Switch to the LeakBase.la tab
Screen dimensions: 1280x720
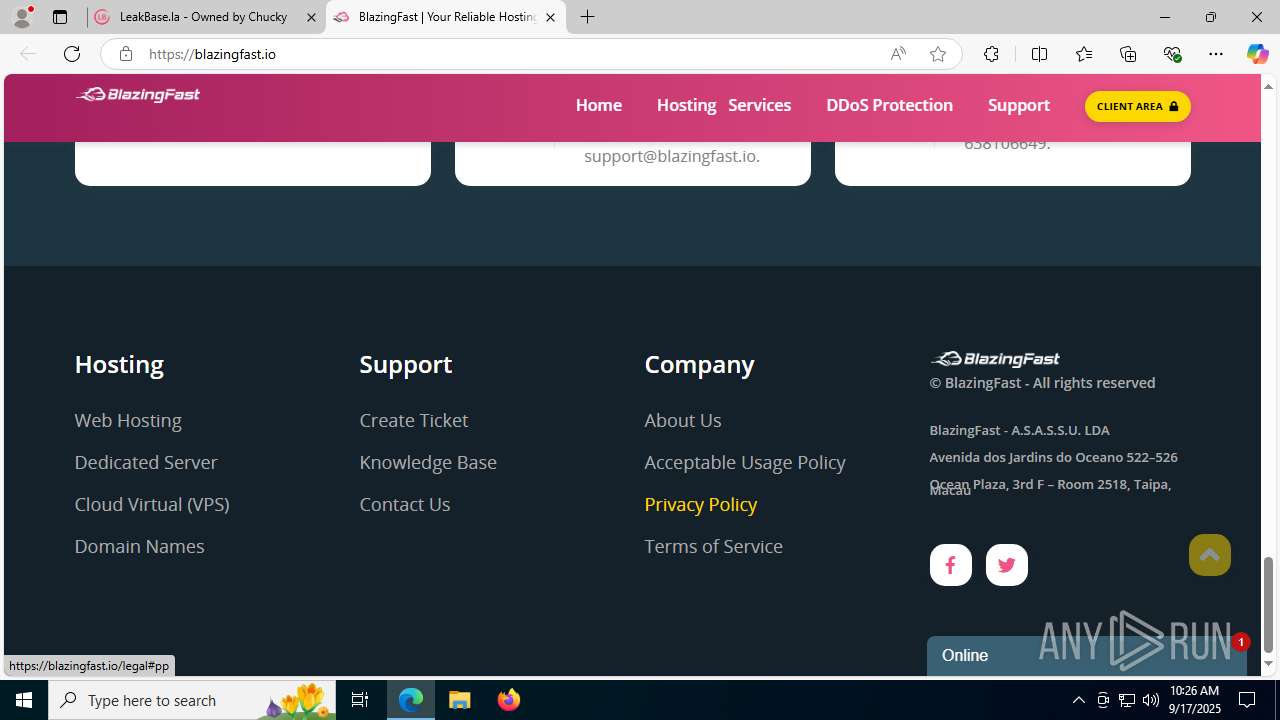point(205,17)
